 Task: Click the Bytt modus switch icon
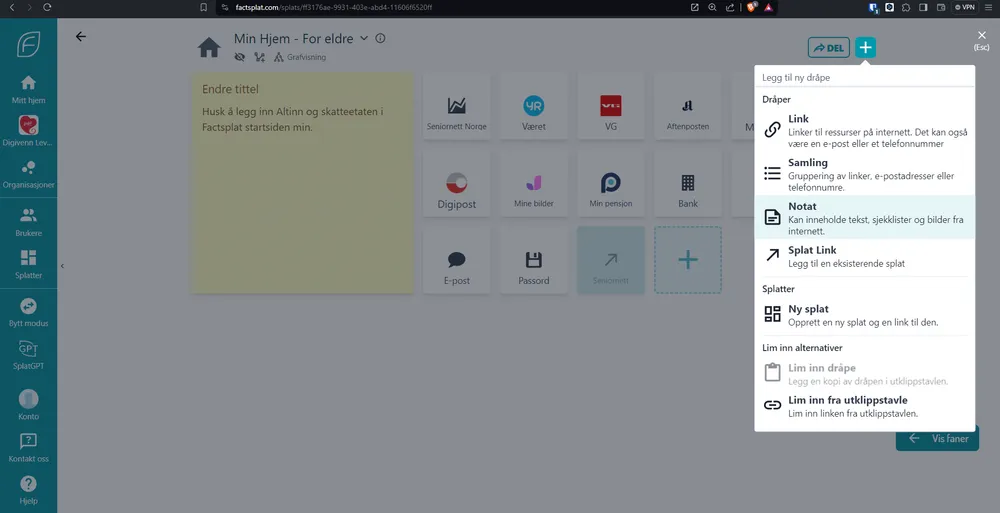[28, 311]
